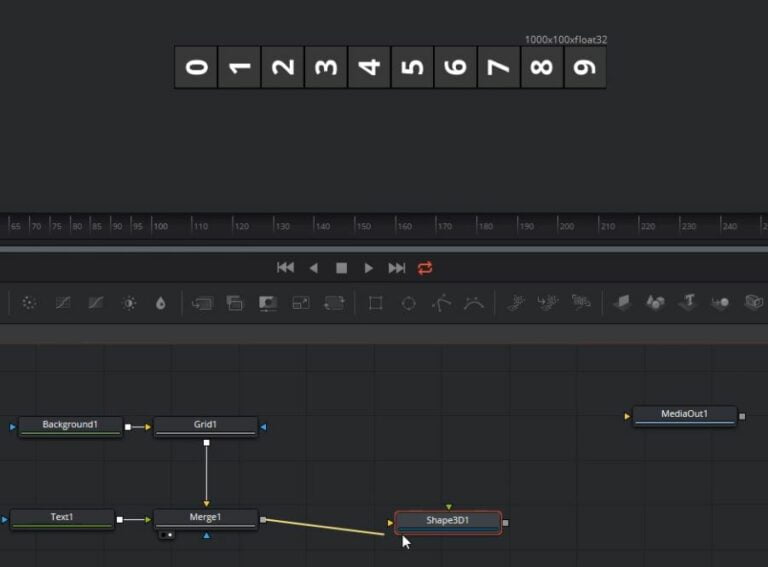Add a Text 3D node
The image size is (768, 567).
[x=688, y=302]
